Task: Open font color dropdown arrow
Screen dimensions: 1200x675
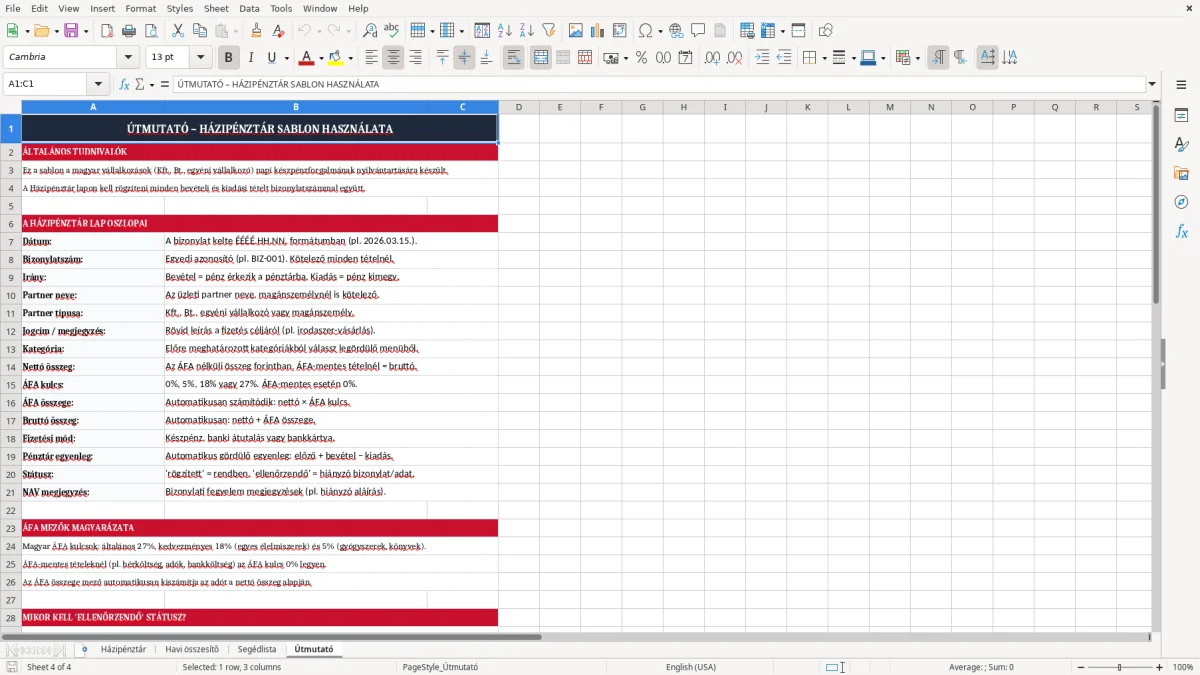Action: 321,58
